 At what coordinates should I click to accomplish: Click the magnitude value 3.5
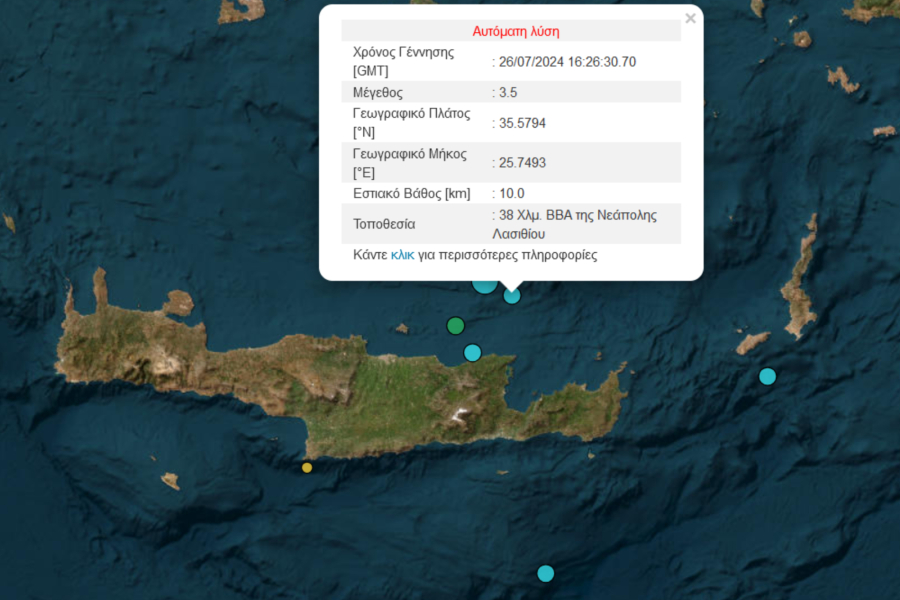click(511, 92)
